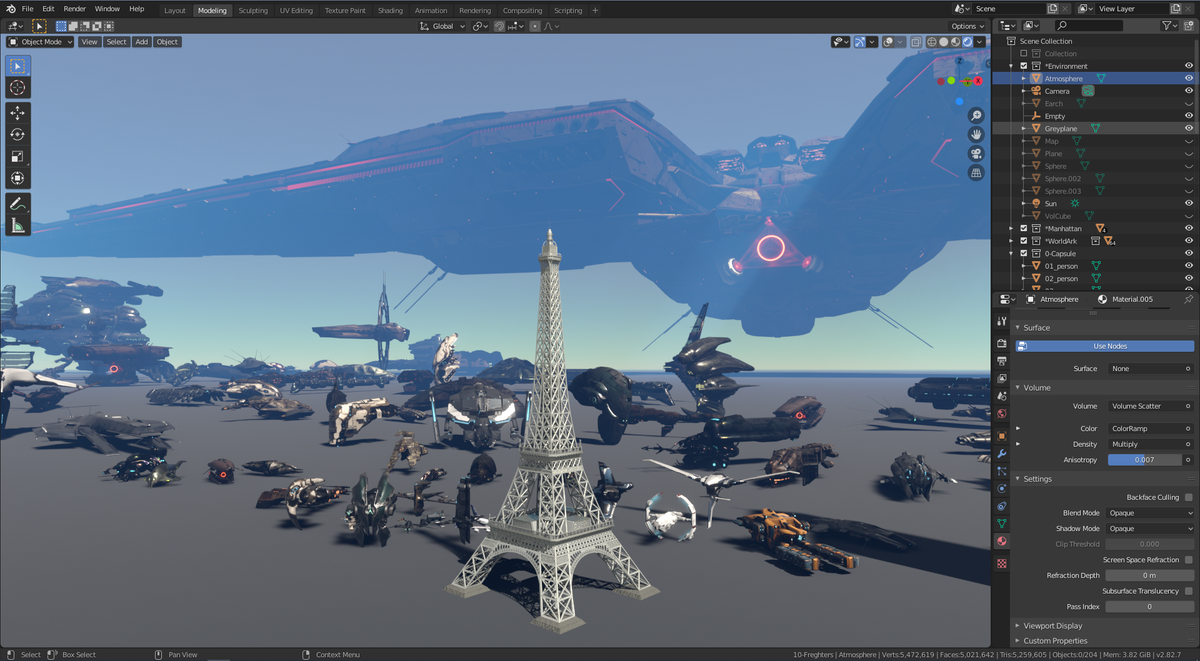Switch to rendered viewport shading
Image resolution: width=1200 pixels, height=661 pixels.
[968, 42]
